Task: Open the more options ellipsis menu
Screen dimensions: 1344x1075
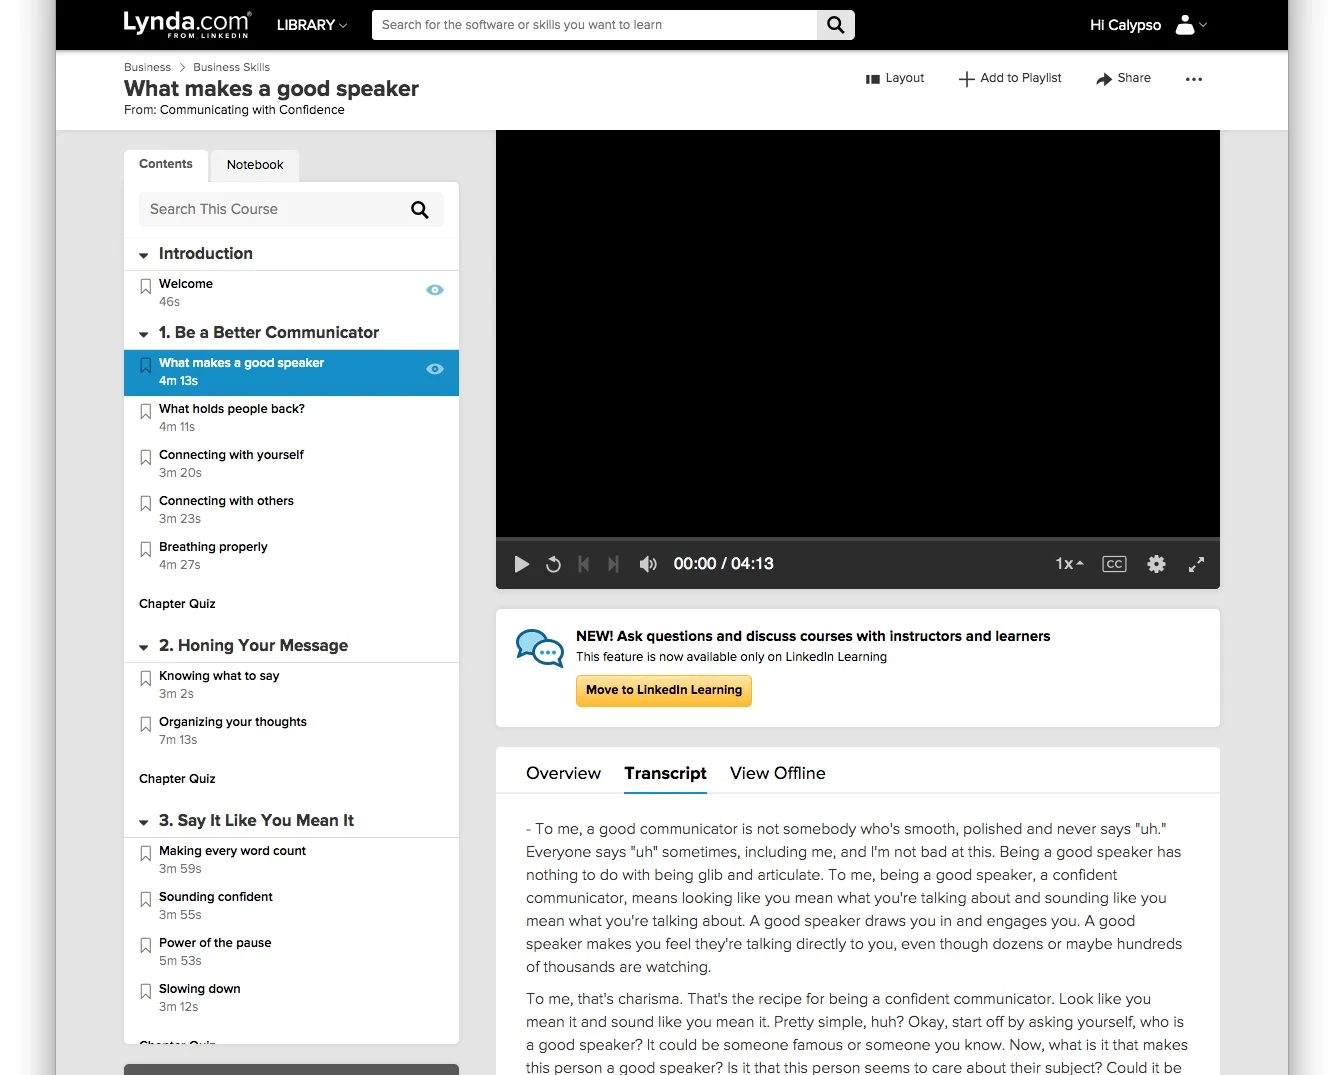Action: click(x=1194, y=79)
